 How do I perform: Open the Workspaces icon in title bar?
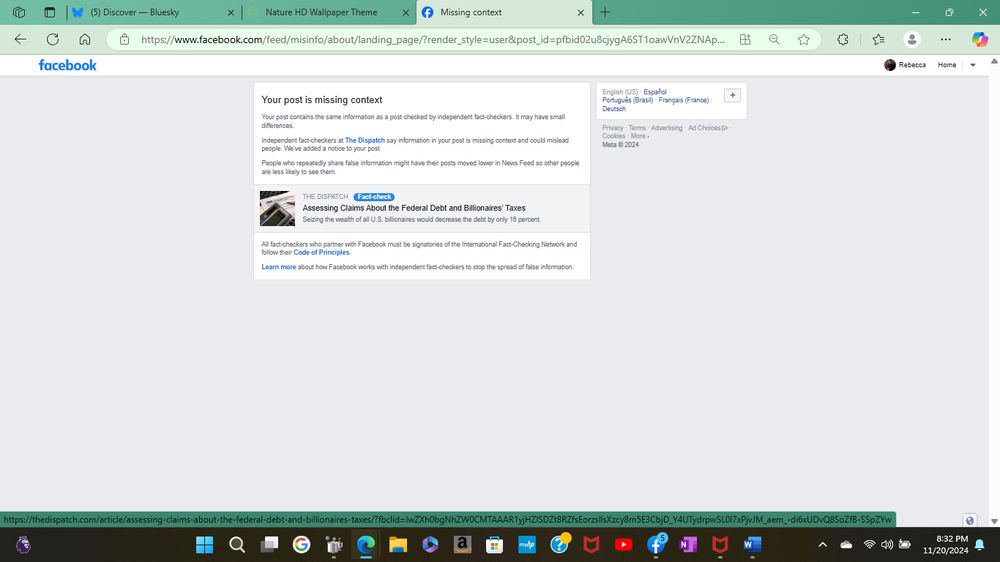point(19,12)
